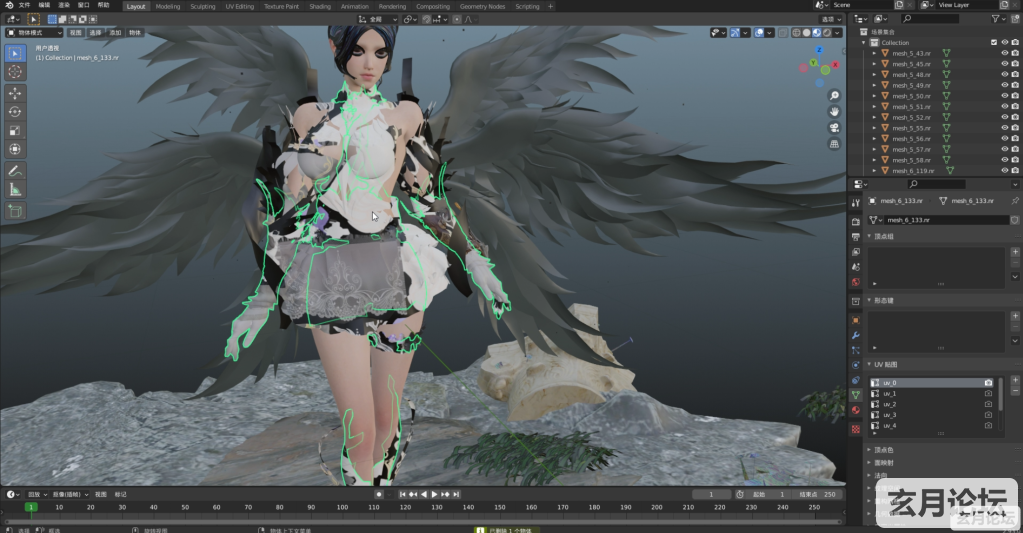This screenshot has height=533, width=1023.
Task: Hide mesh_5_43.nr with its eye icon
Action: tap(1004, 53)
